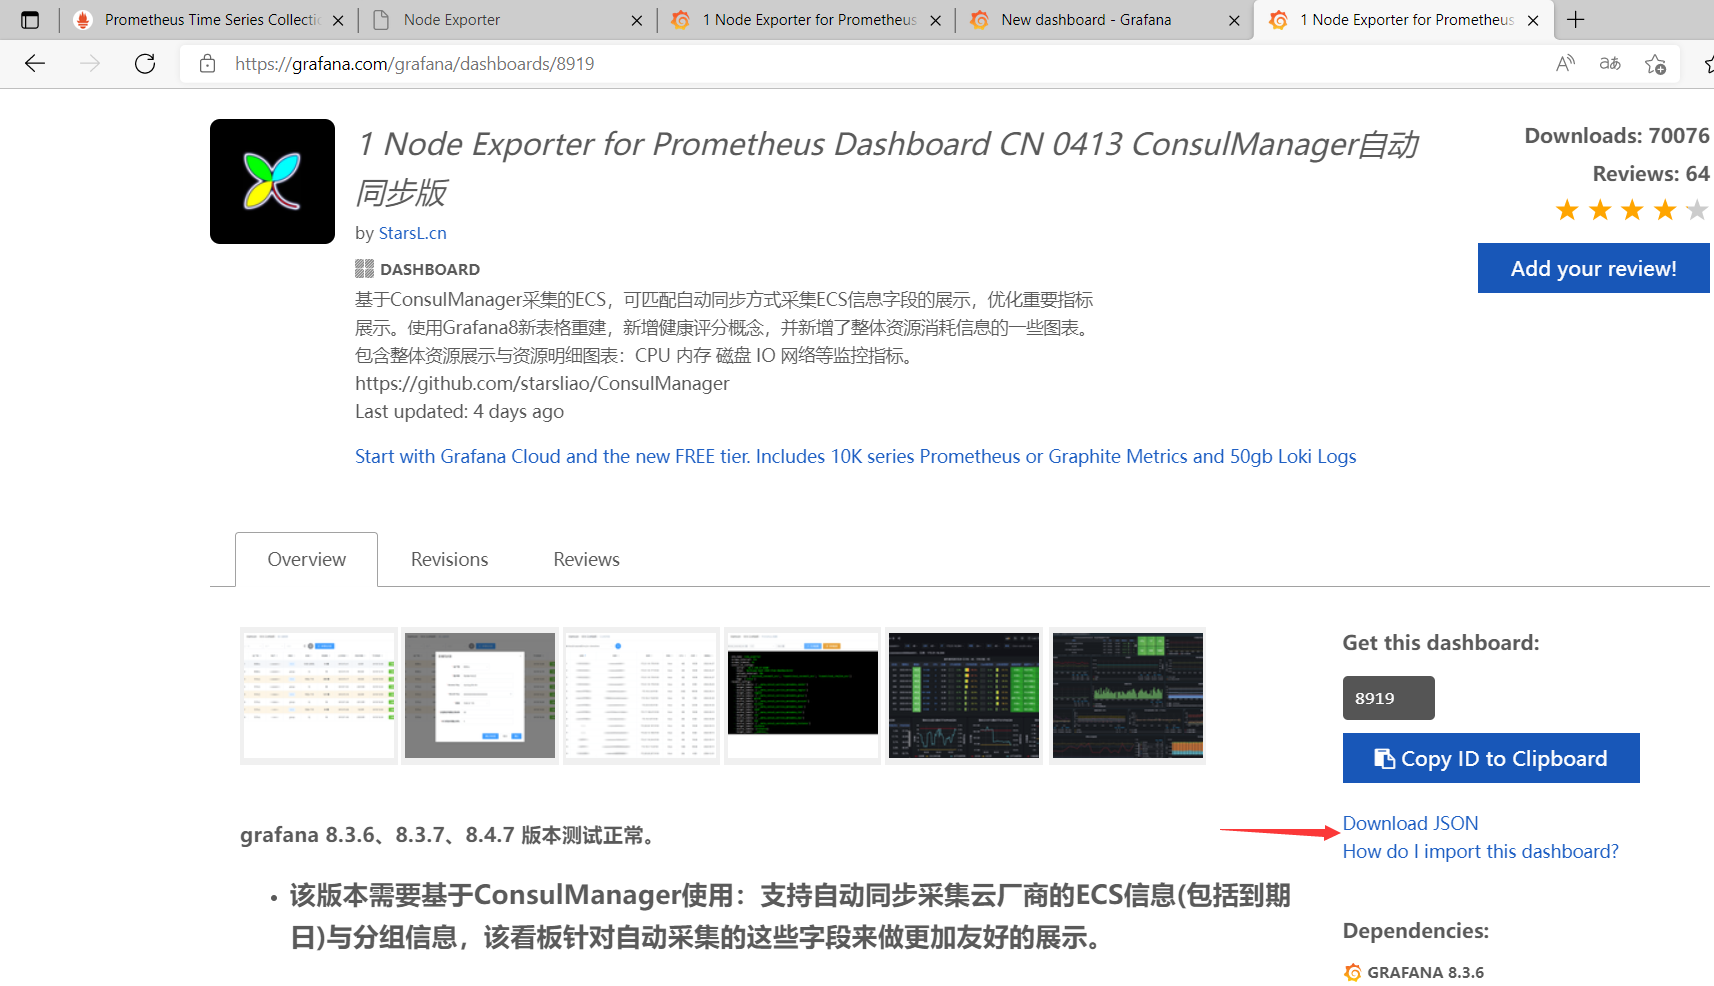1714x986 pixels.
Task: Click the Reviews: 64 count text
Action: [x=1651, y=174]
